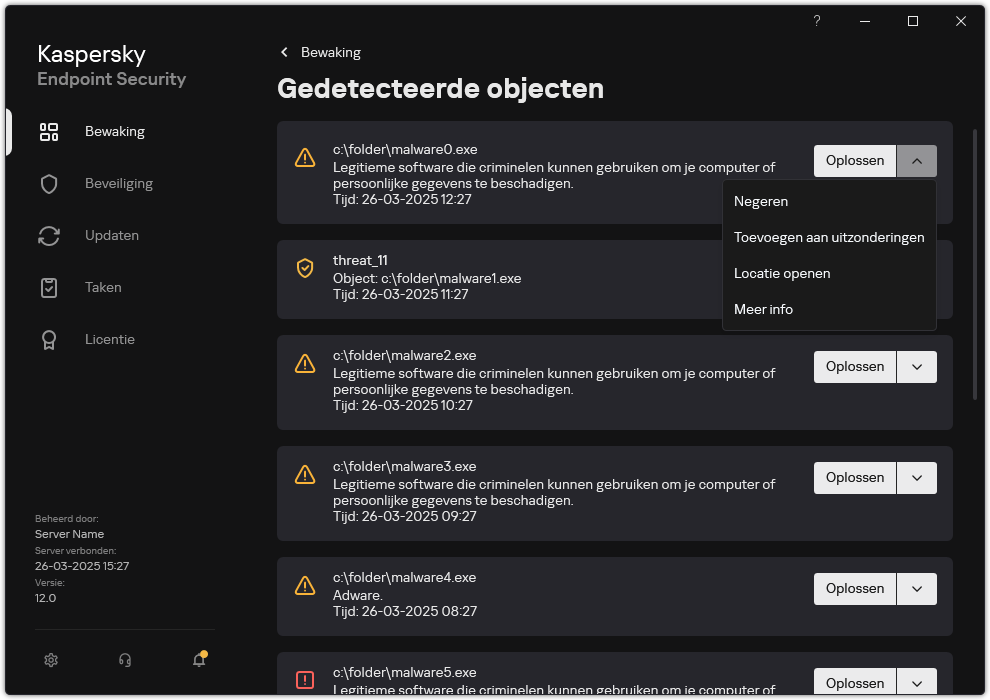Click the help question mark at top
The width and height of the screenshot is (990, 700).
coord(816,21)
